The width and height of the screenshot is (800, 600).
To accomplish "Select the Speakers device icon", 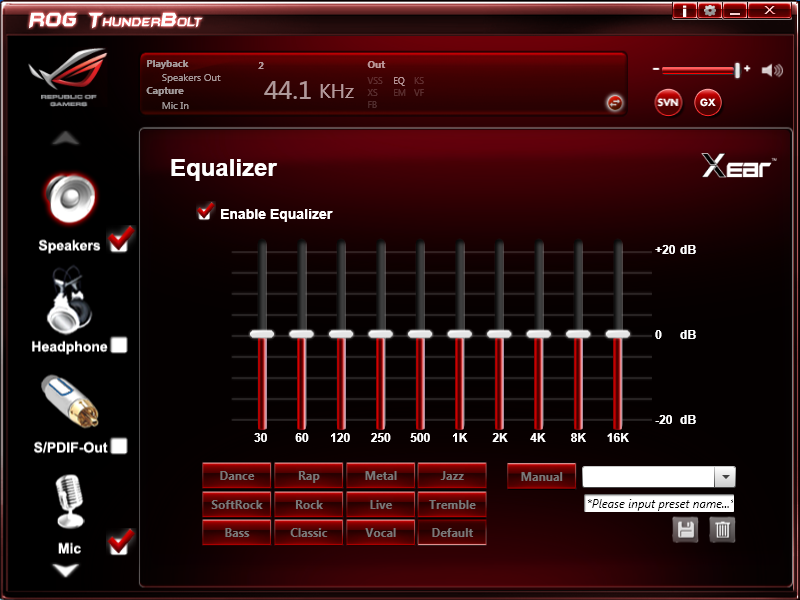I will [70, 199].
